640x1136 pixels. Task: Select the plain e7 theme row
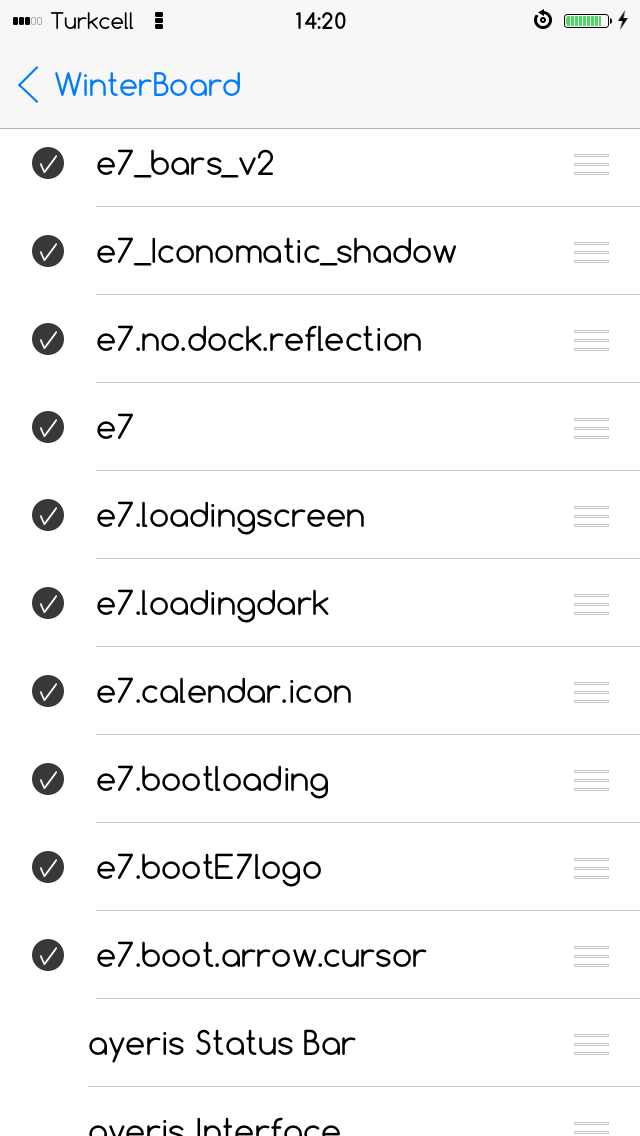[x=320, y=427]
